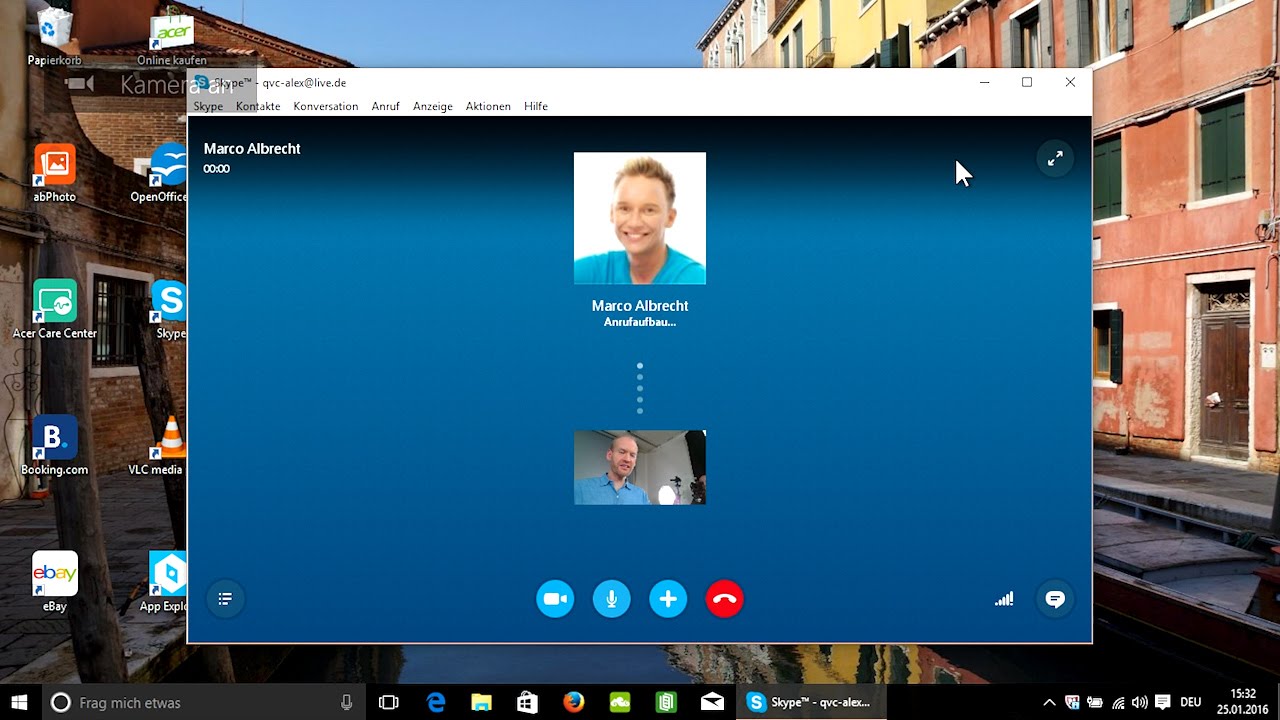The width and height of the screenshot is (1280, 720).
Task: Open the Konversation menu
Action: pos(326,106)
